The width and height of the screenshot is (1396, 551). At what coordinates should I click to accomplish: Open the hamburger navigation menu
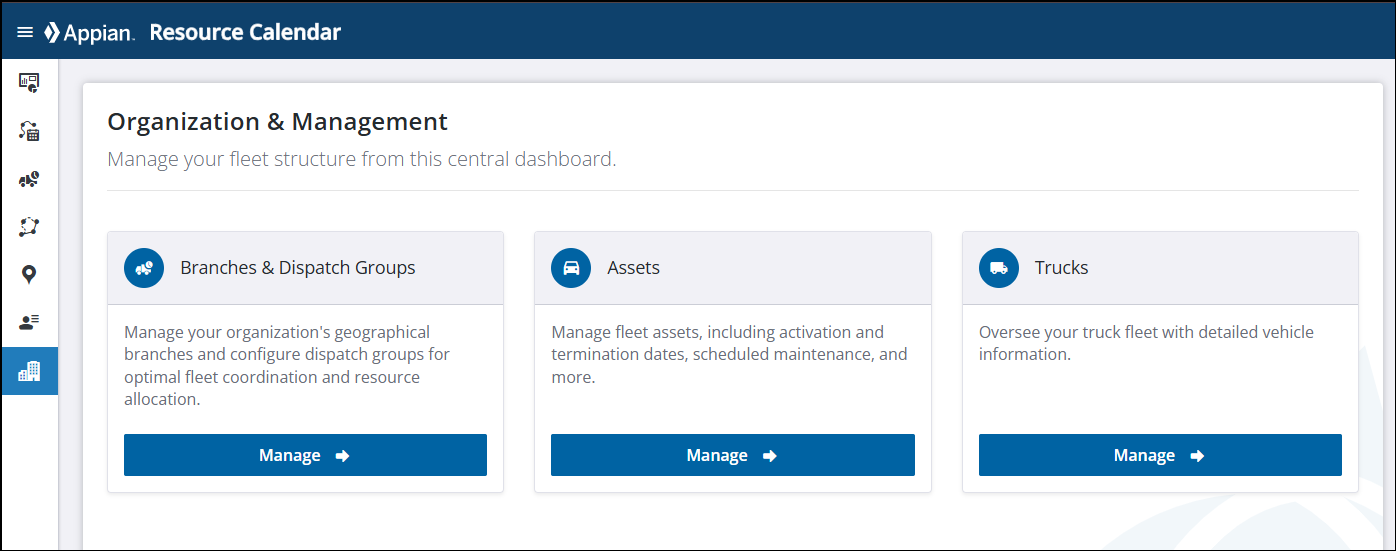click(x=25, y=33)
